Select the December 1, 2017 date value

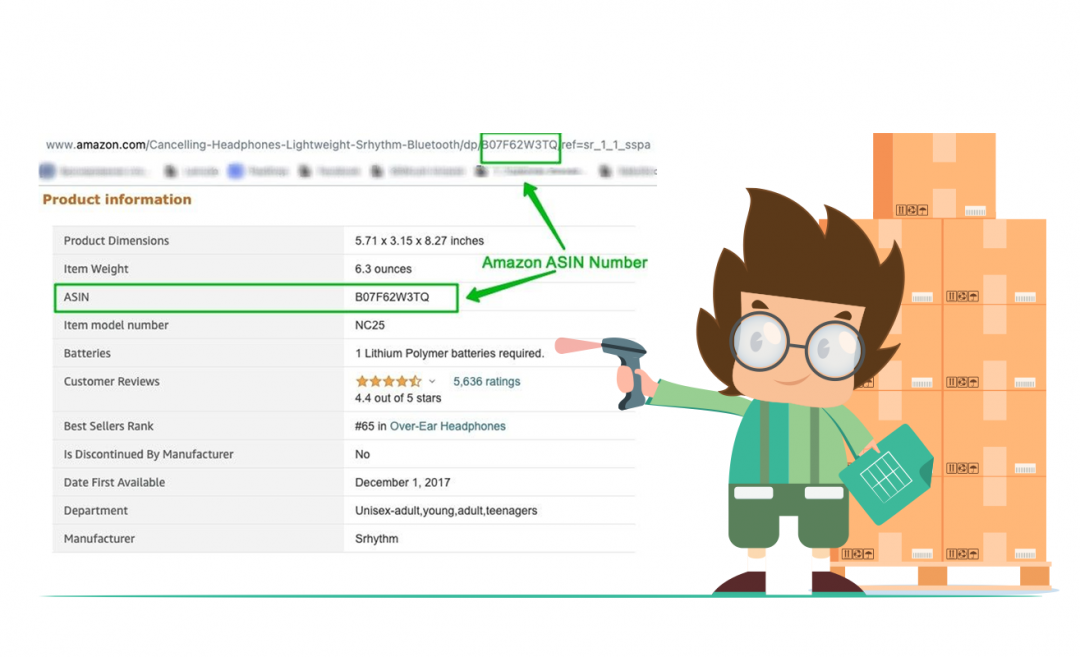click(x=402, y=482)
